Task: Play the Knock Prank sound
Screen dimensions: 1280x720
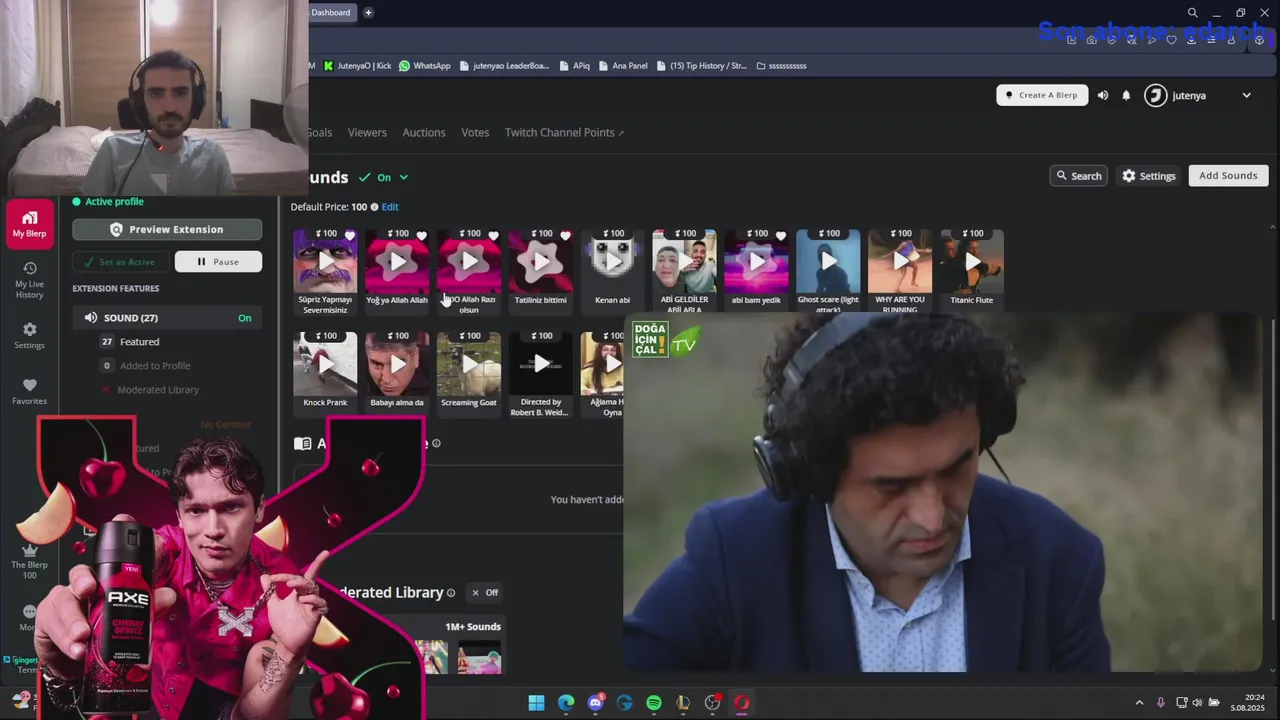Action: tap(326, 364)
